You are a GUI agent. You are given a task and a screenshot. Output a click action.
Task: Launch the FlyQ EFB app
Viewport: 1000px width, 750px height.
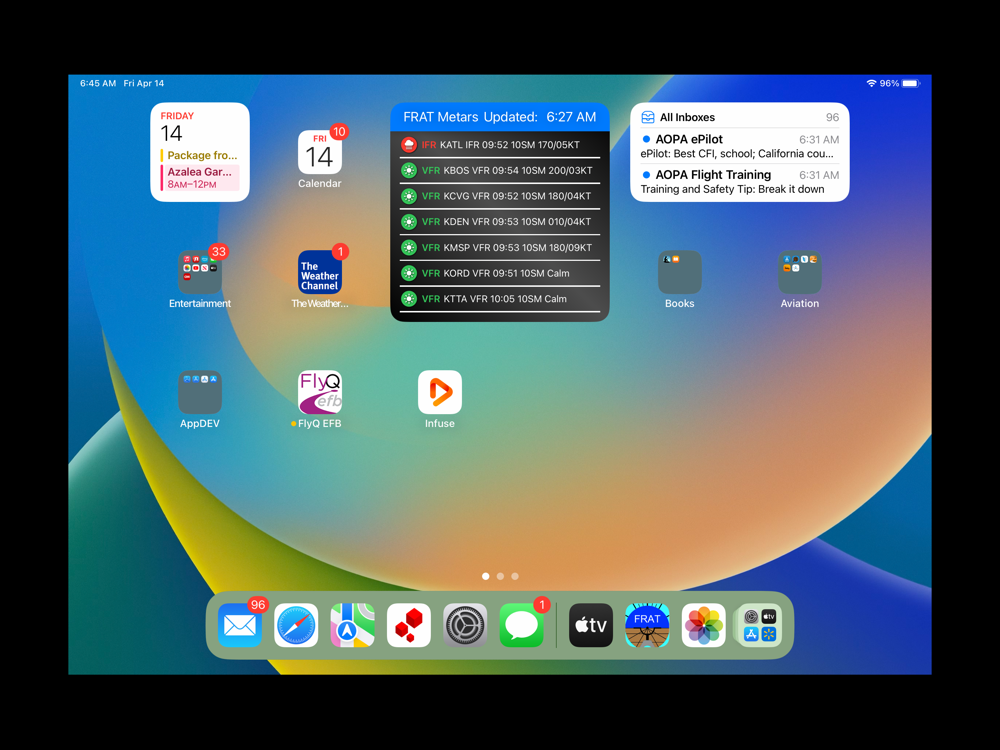320,392
